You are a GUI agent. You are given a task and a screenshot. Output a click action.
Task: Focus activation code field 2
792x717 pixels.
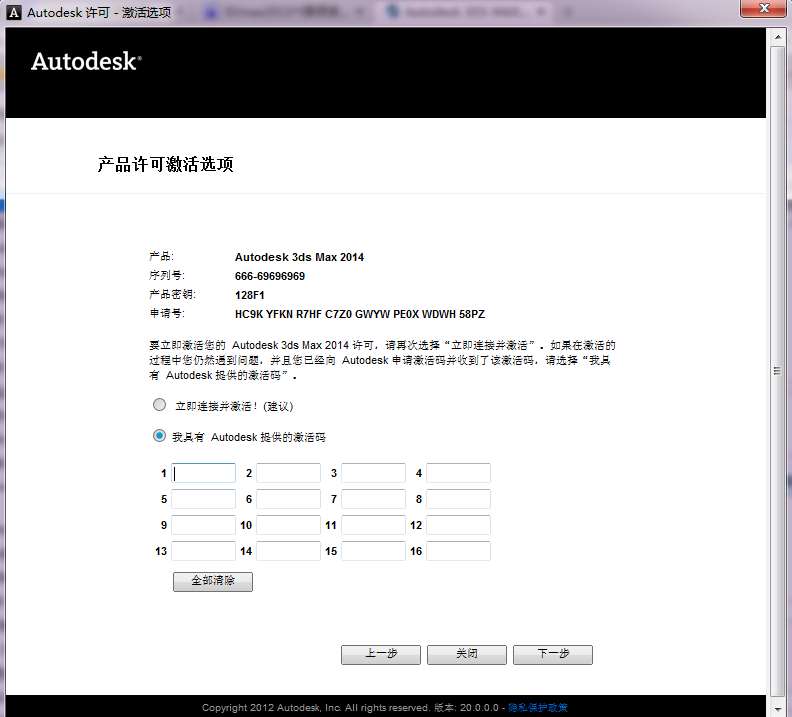(288, 473)
